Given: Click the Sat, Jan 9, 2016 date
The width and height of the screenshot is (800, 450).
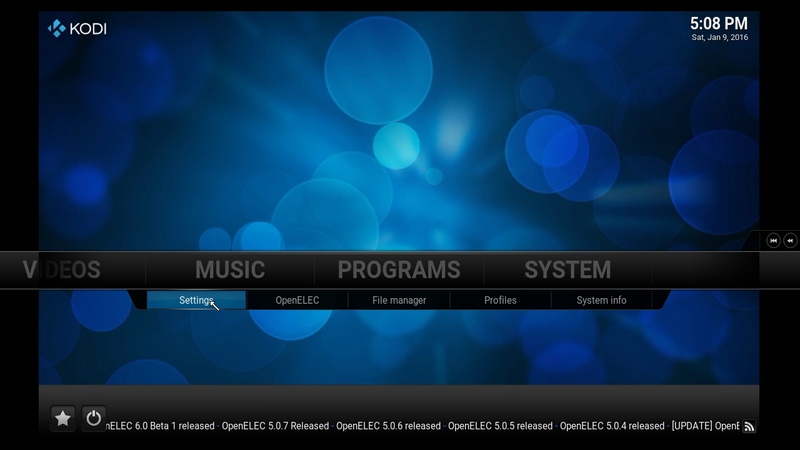Looking at the screenshot, I should point(718,38).
